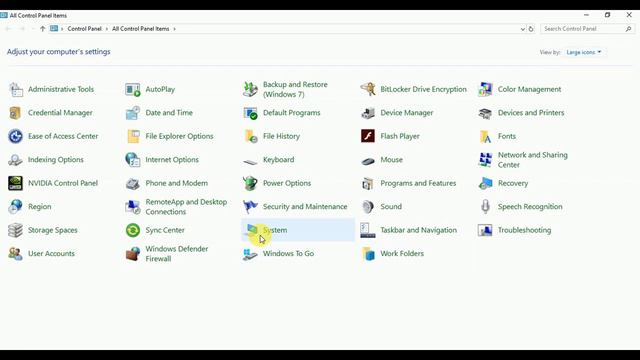Open Flash Player icon
The height and width of the screenshot is (360, 640).
[x=368, y=136]
